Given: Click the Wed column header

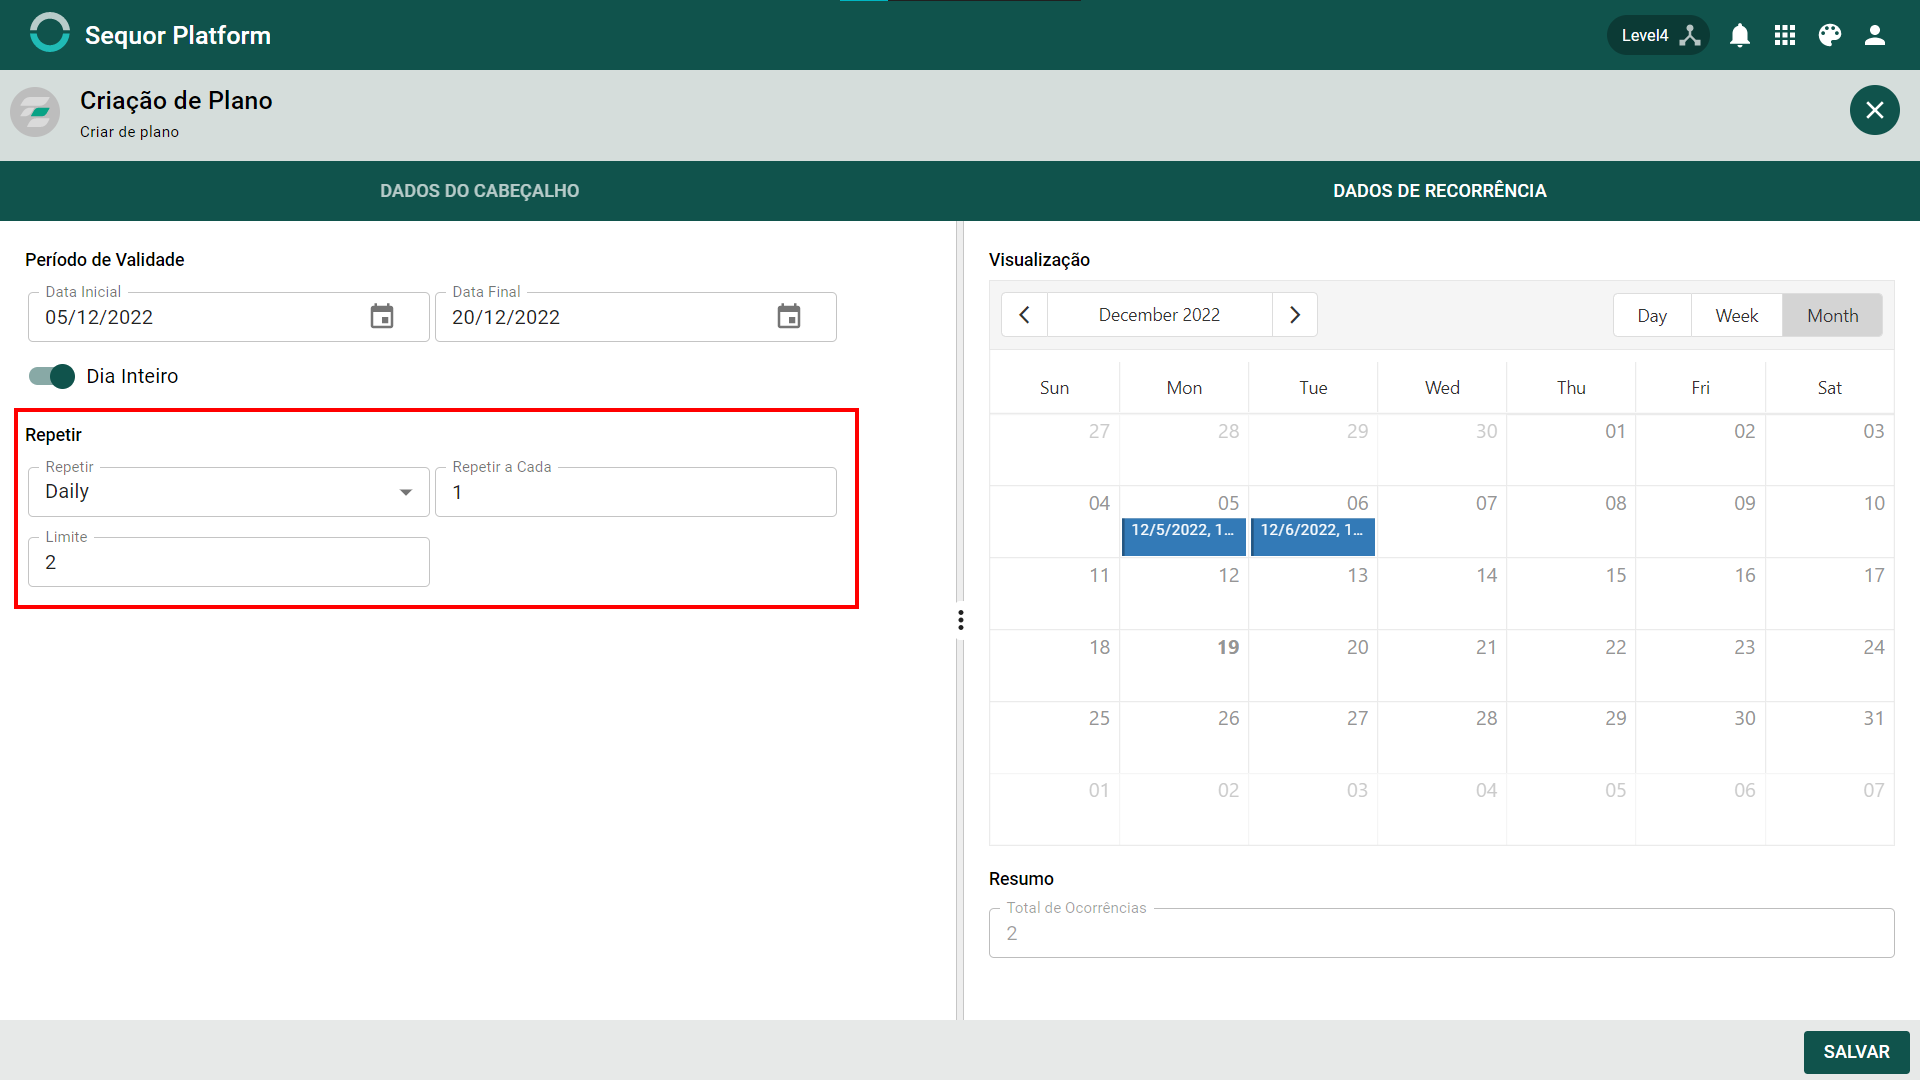Looking at the screenshot, I should pos(1442,388).
